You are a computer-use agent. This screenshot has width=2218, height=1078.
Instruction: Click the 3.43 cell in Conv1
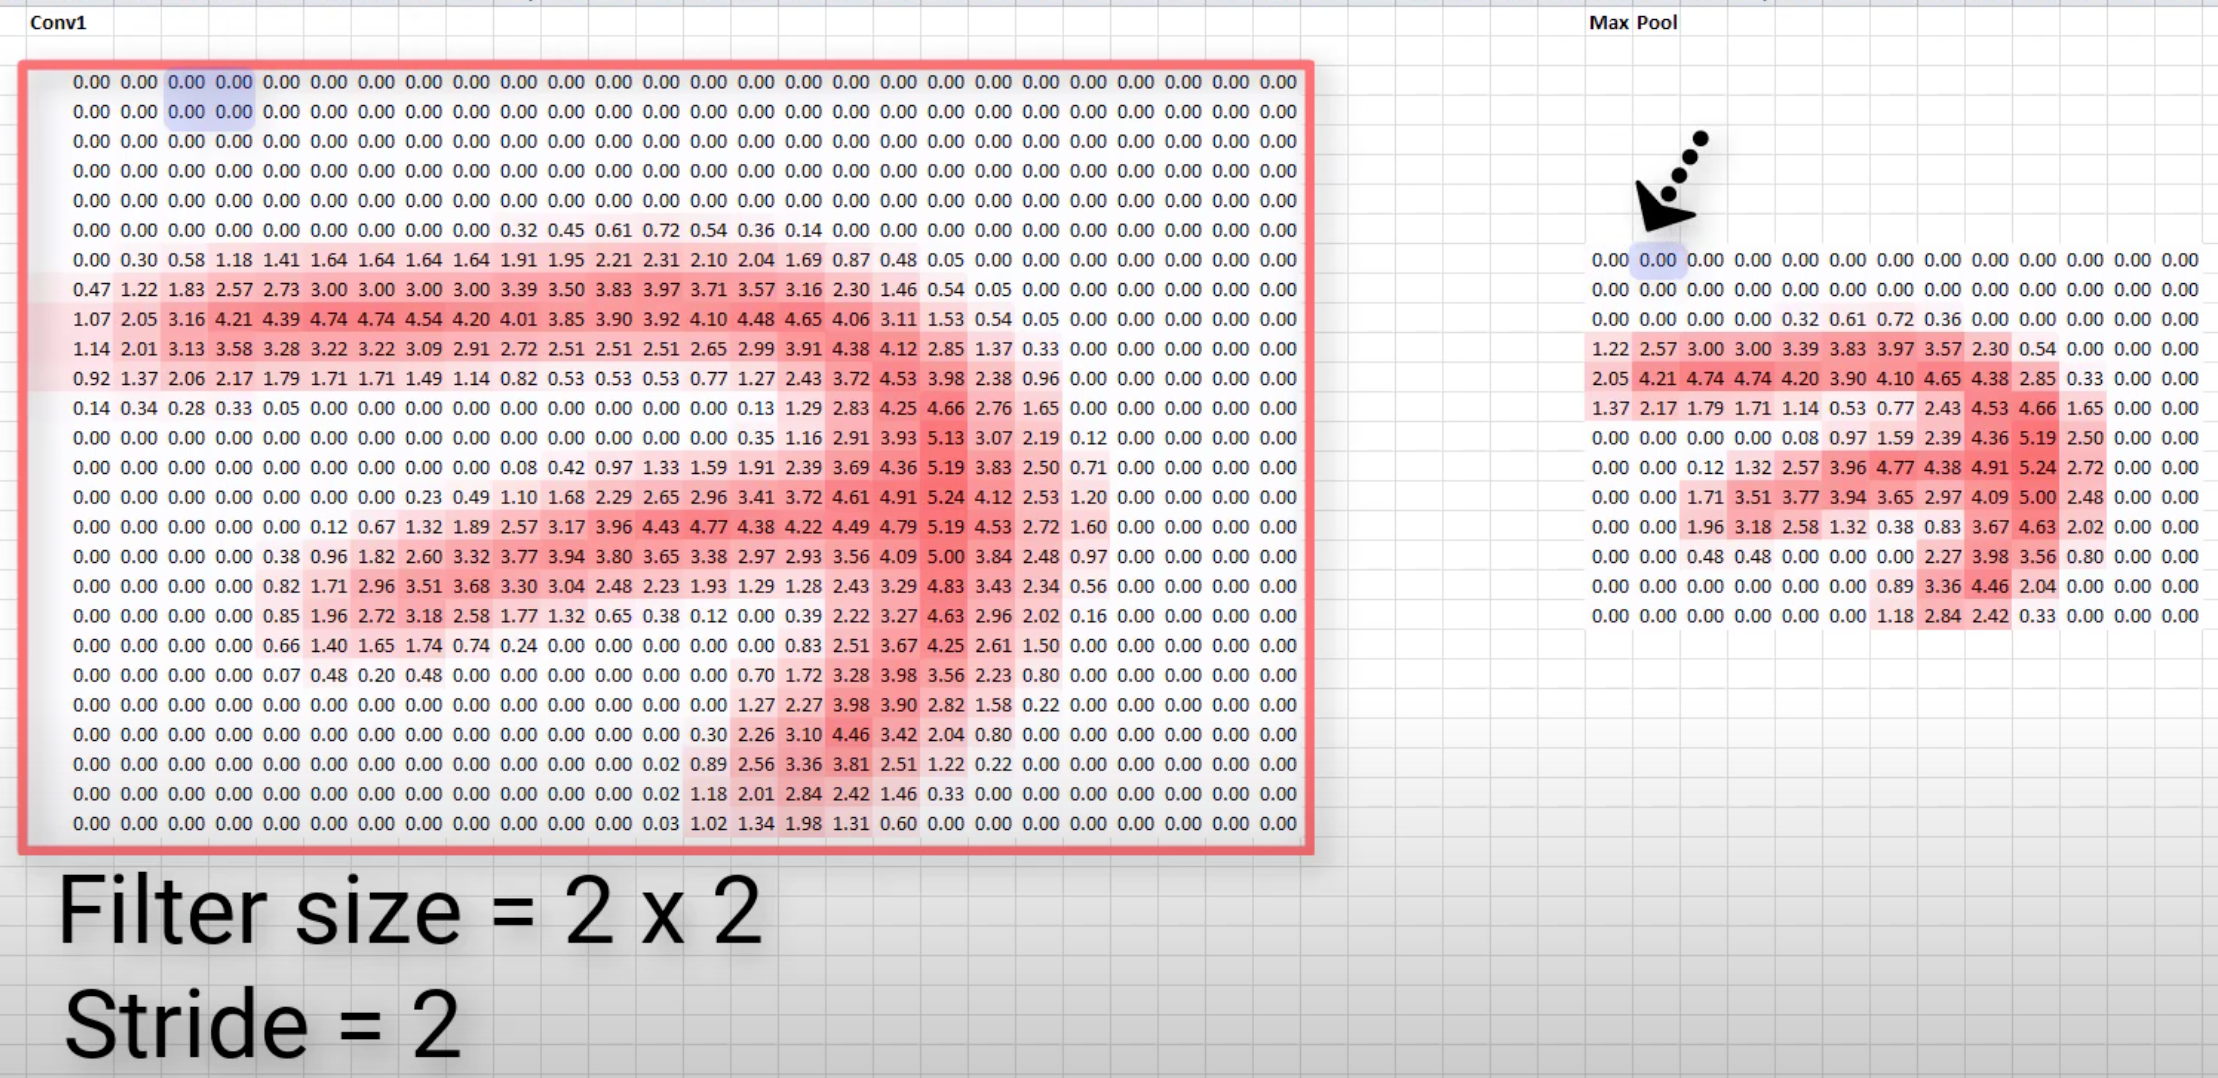(993, 586)
